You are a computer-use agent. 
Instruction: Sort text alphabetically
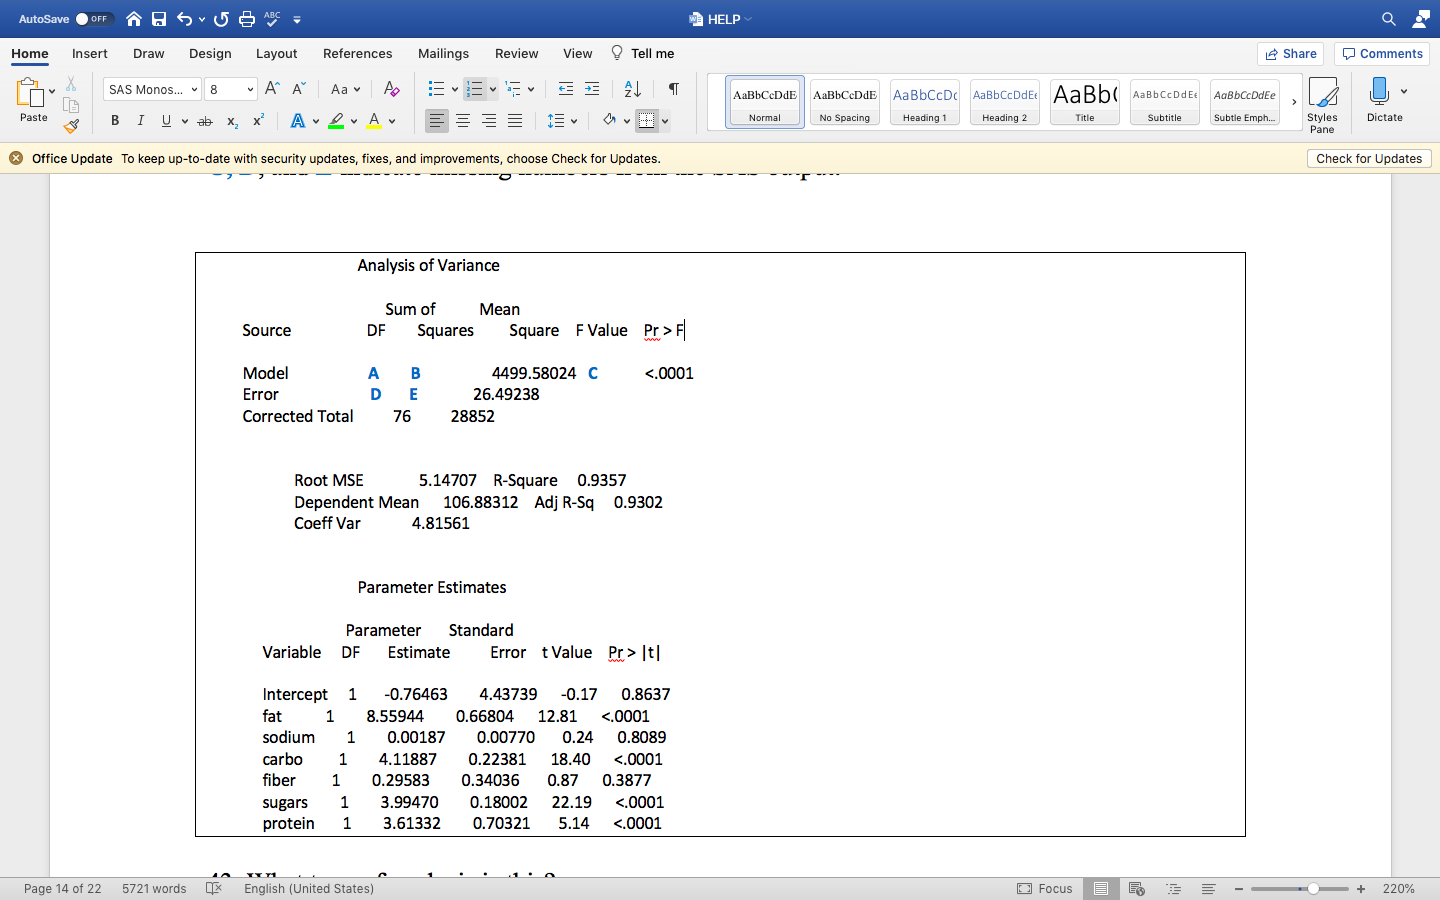pyautogui.click(x=633, y=89)
